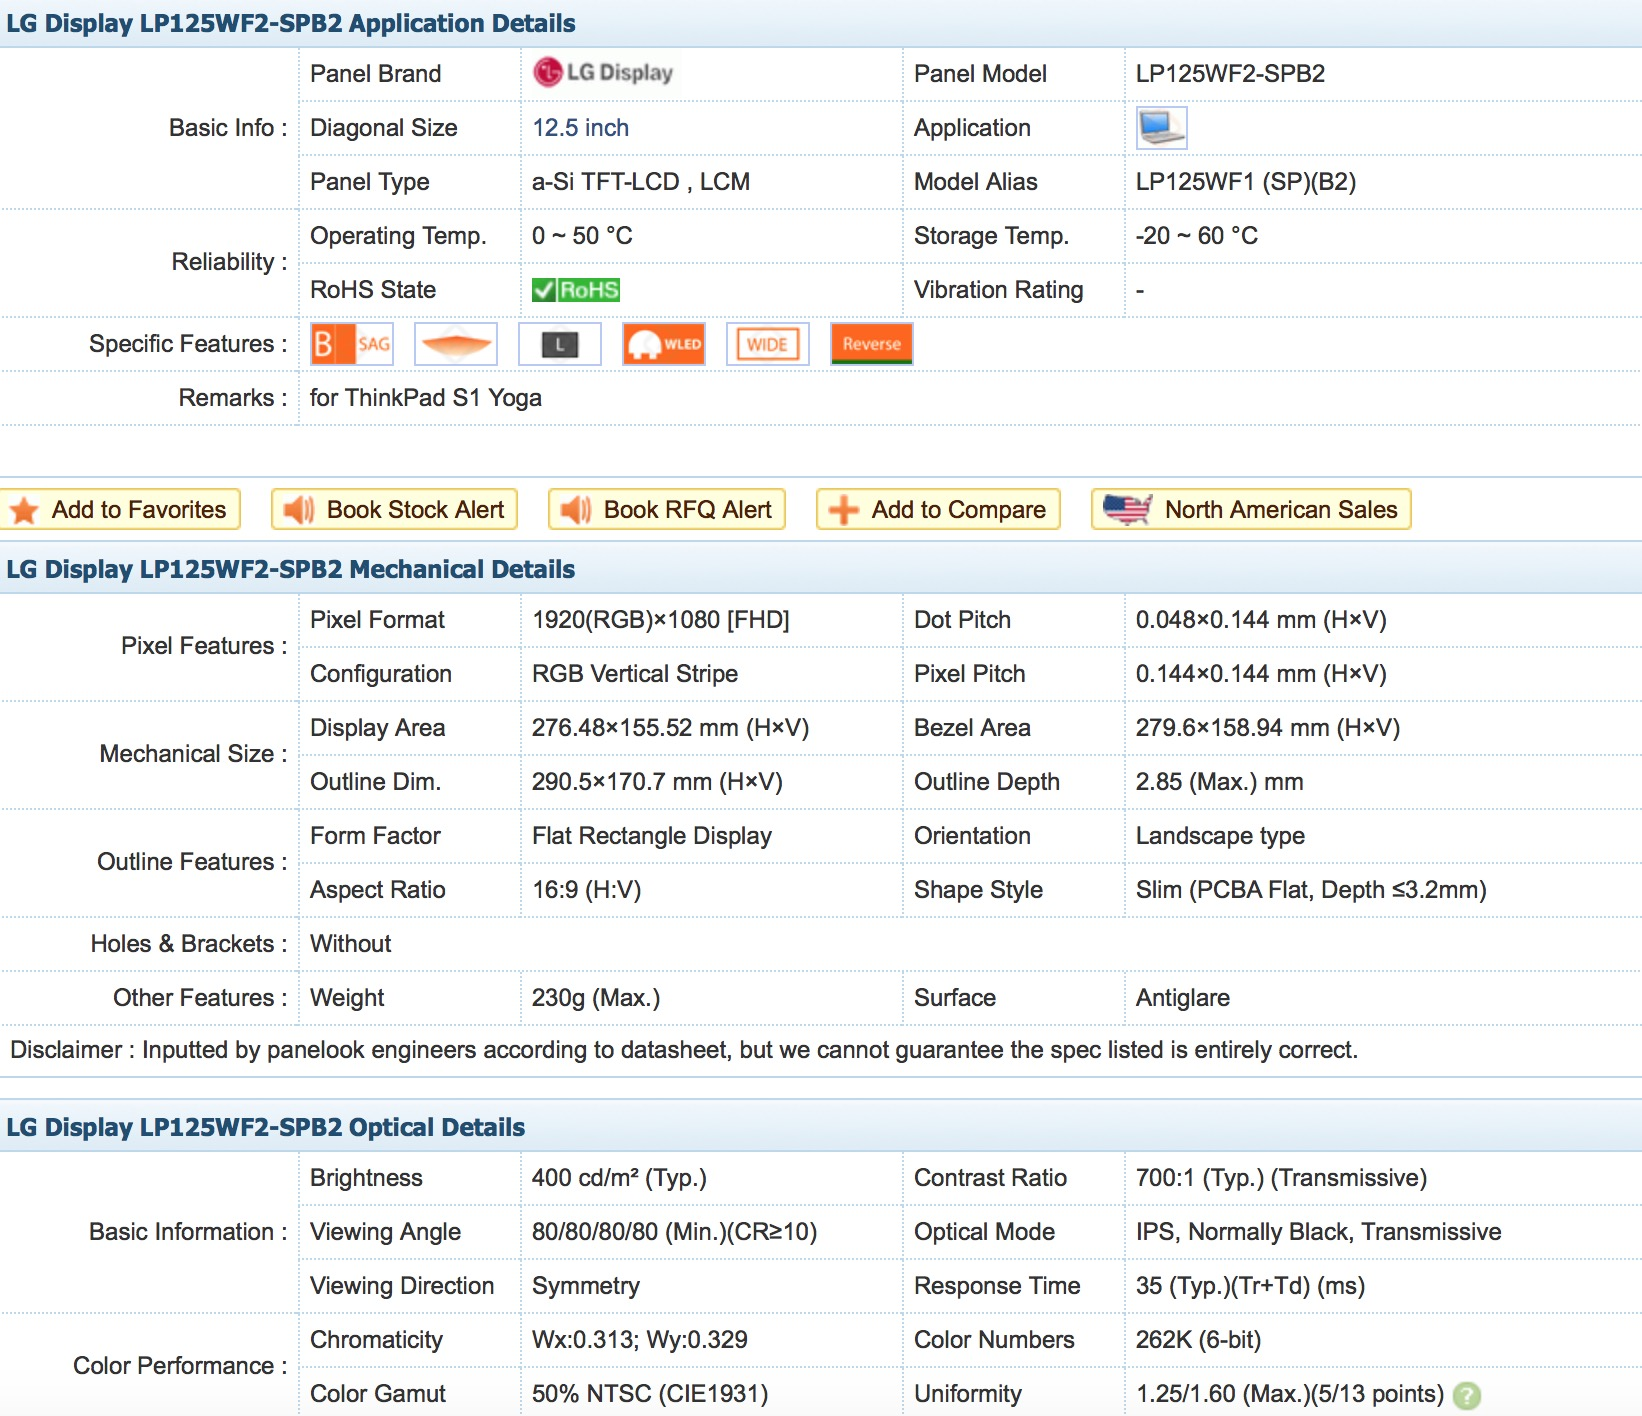Select storage temp -20 ~ 60 °C
The image size is (1642, 1416).
click(x=1197, y=236)
